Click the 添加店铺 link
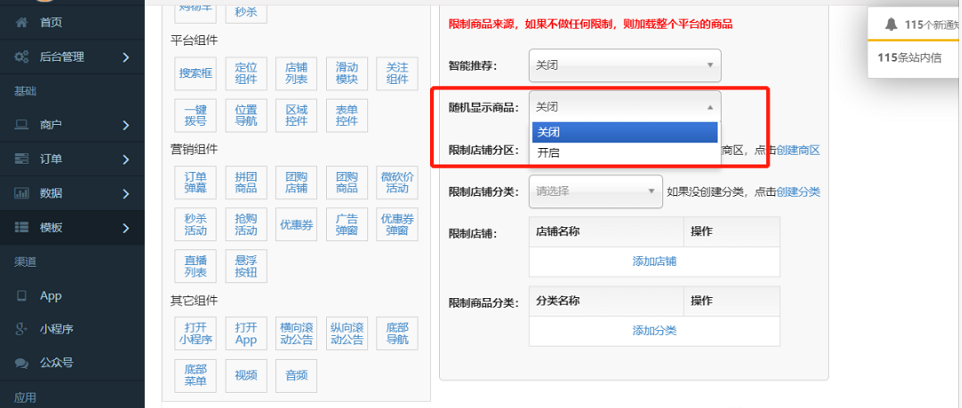 coord(654,261)
